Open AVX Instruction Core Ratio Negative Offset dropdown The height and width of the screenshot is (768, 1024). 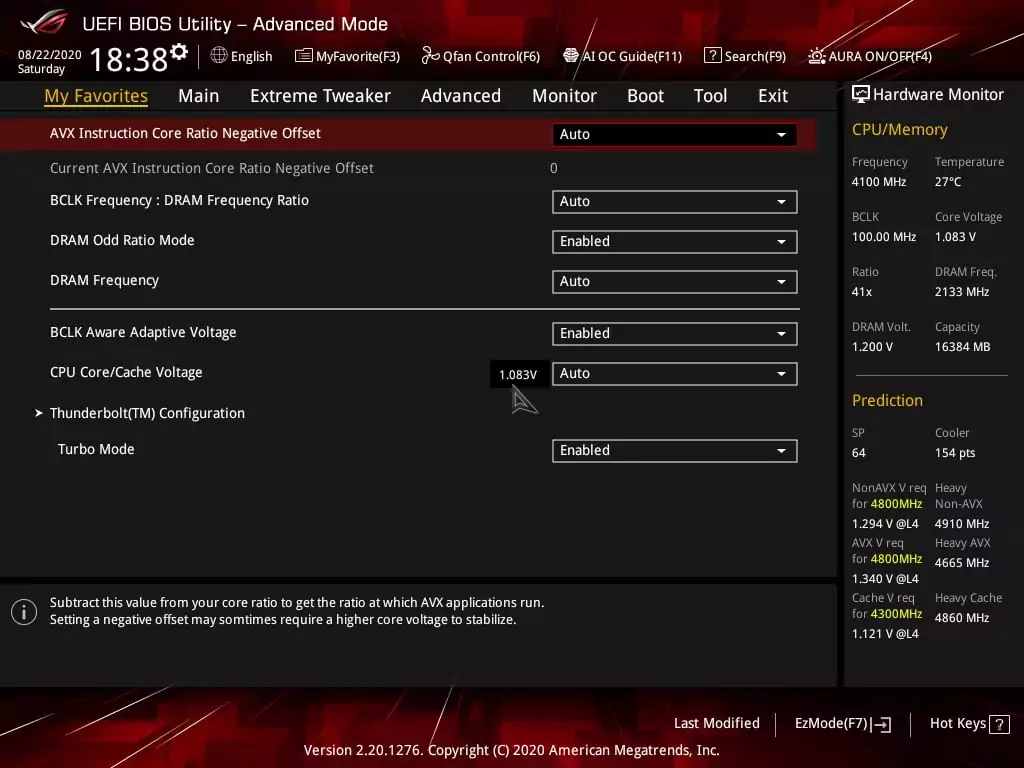tap(674, 134)
